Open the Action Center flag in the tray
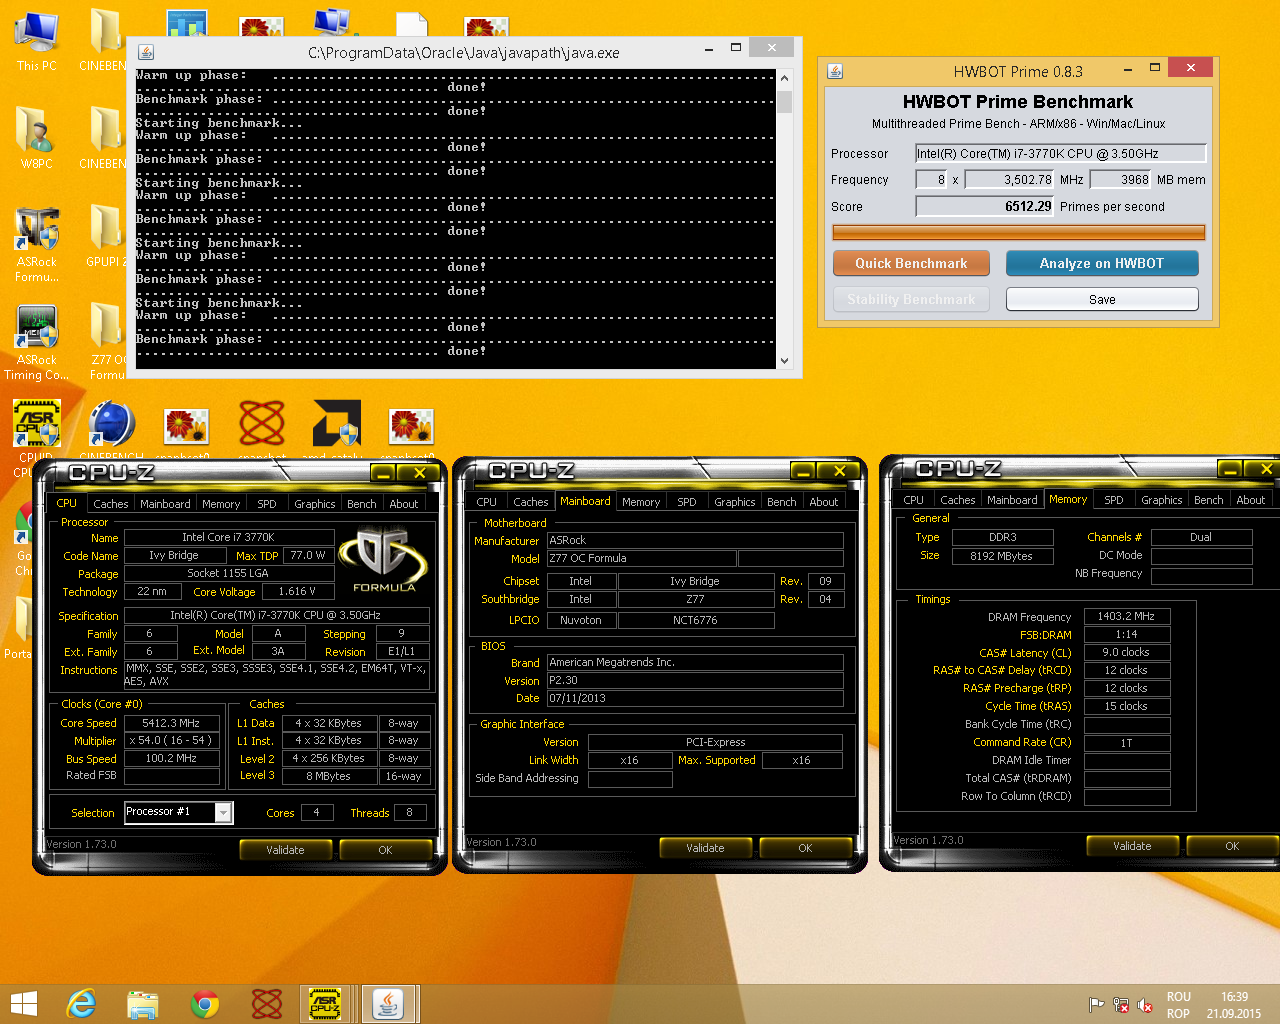 pyautogui.click(x=1097, y=1005)
